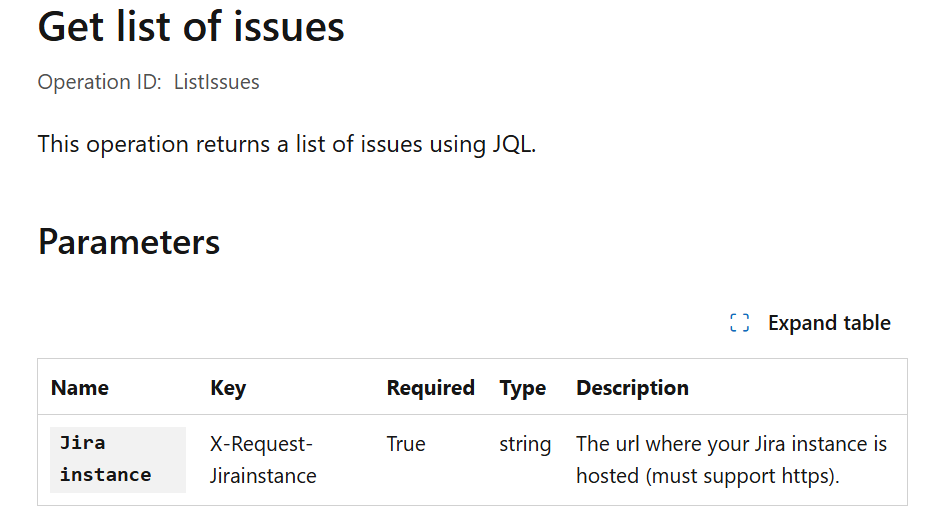The image size is (950, 516).
Task: Click the Description column header
Action: coord(632,388)
